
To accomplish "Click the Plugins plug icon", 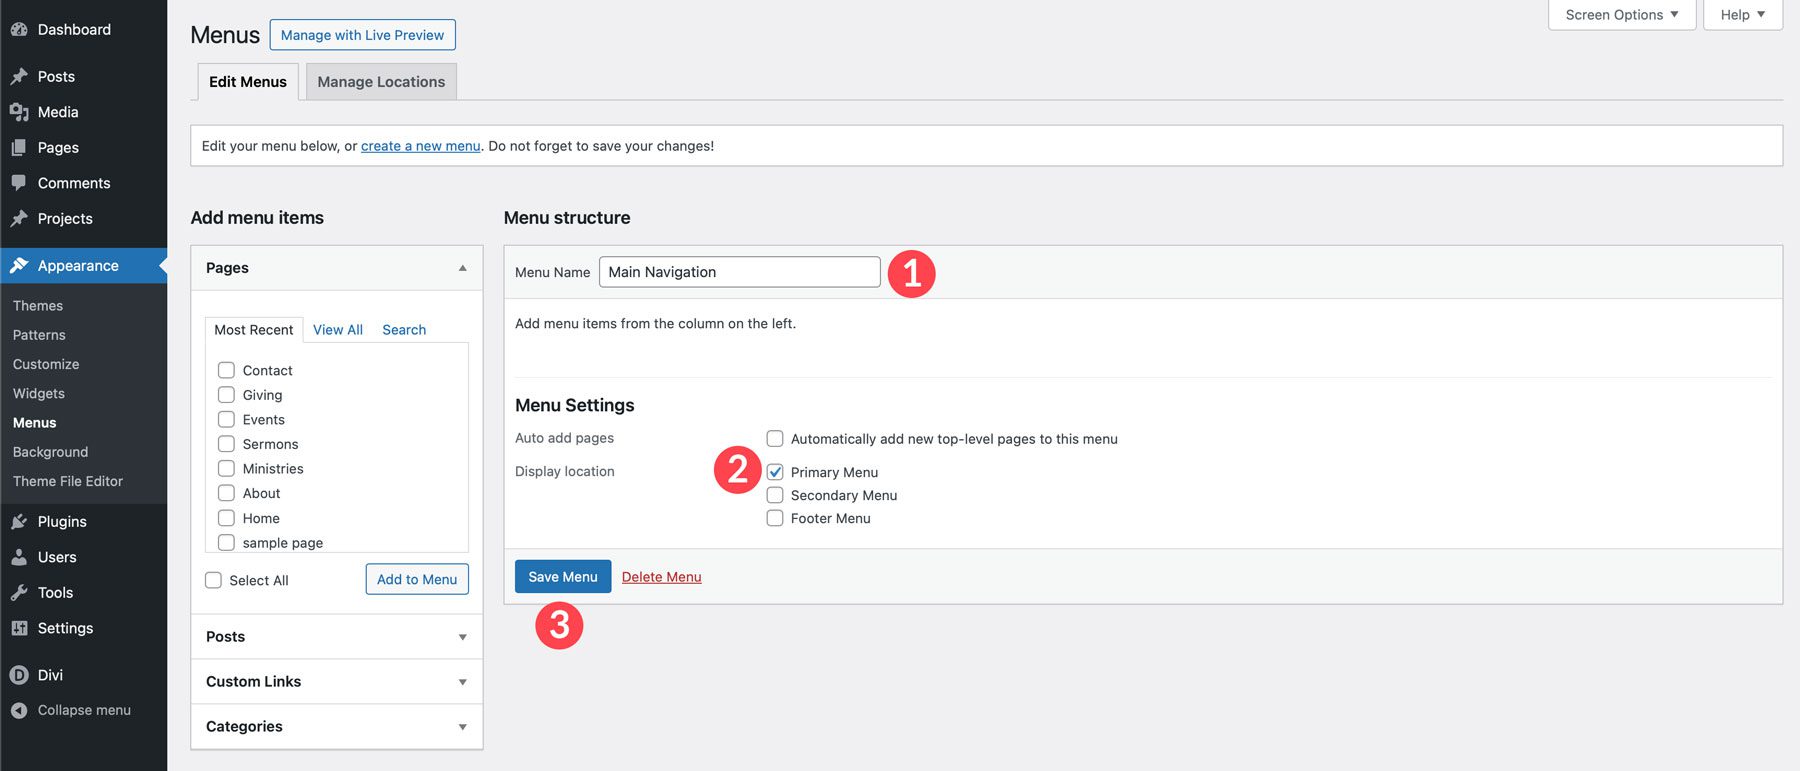I will point(19,521).
